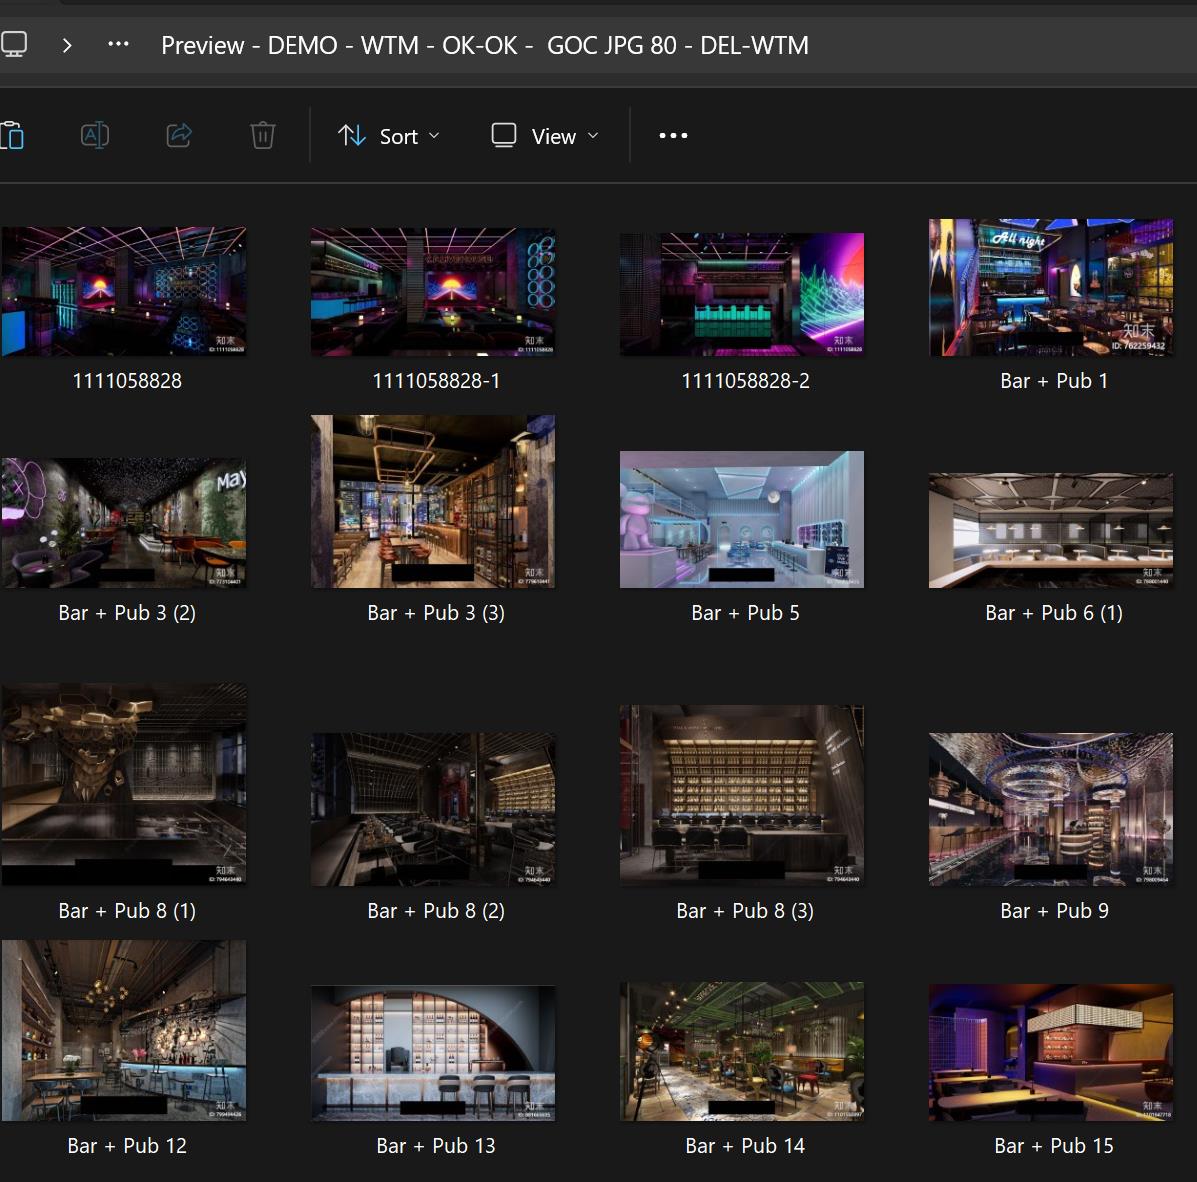Select the Bar + Pub 14 thumbnail
Viewport: 1197px width, 1182px height.
(x=742, y=1051)
